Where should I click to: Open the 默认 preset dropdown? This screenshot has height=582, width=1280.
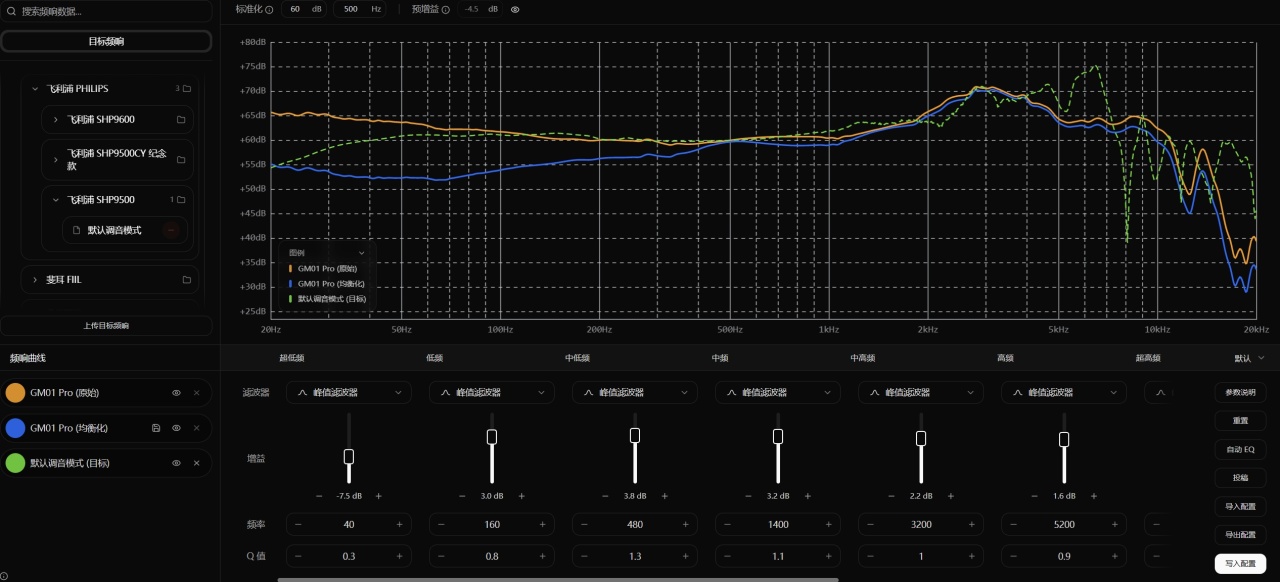1249,358
